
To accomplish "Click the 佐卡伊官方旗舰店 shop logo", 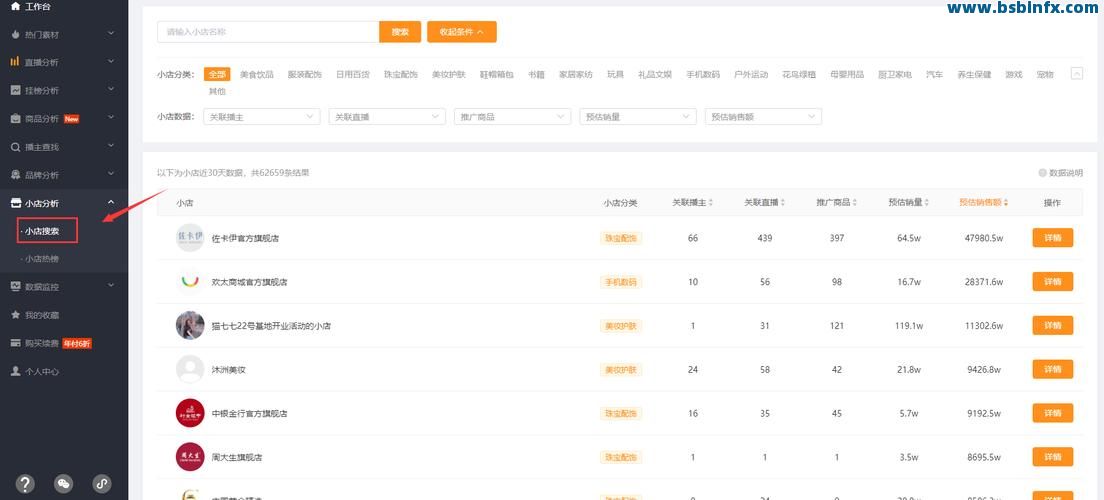I will [189, 237].
